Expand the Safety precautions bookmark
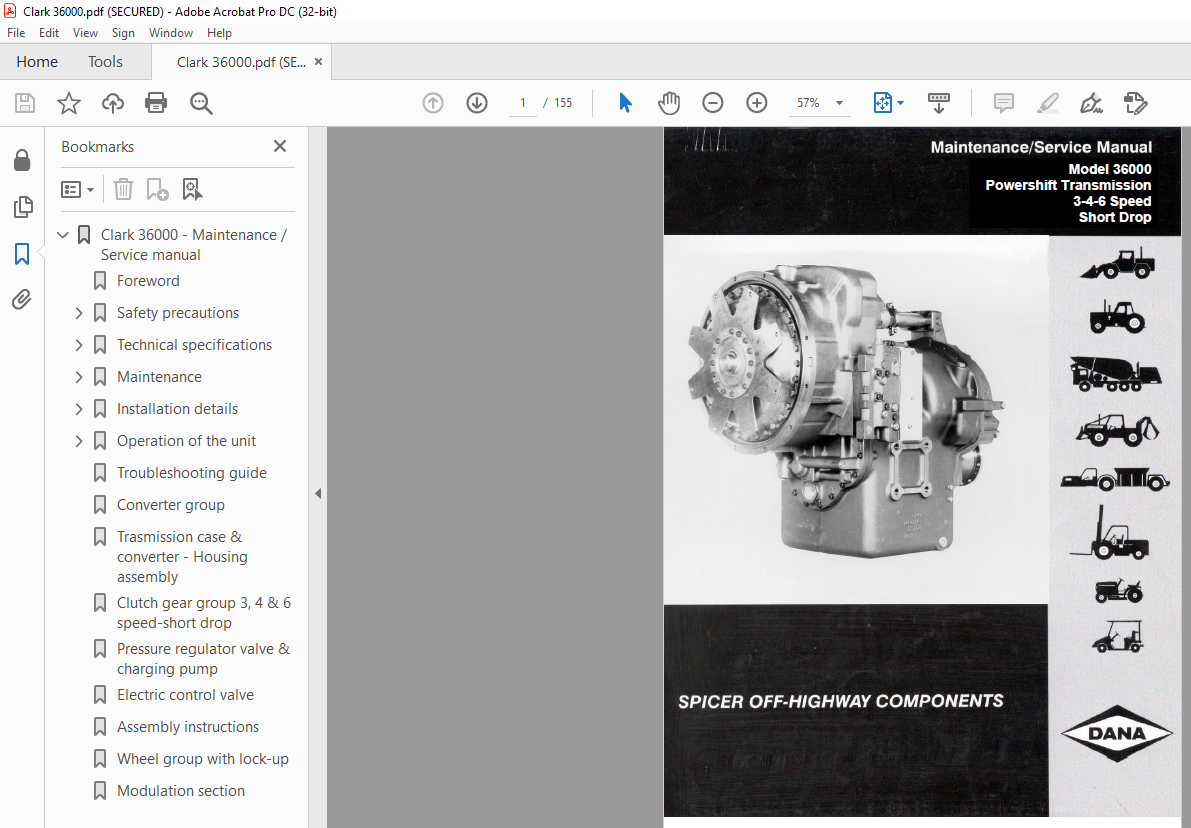The width and height of the screenshot is (1191, 828). pyautogui.click(x=79, y=313)
